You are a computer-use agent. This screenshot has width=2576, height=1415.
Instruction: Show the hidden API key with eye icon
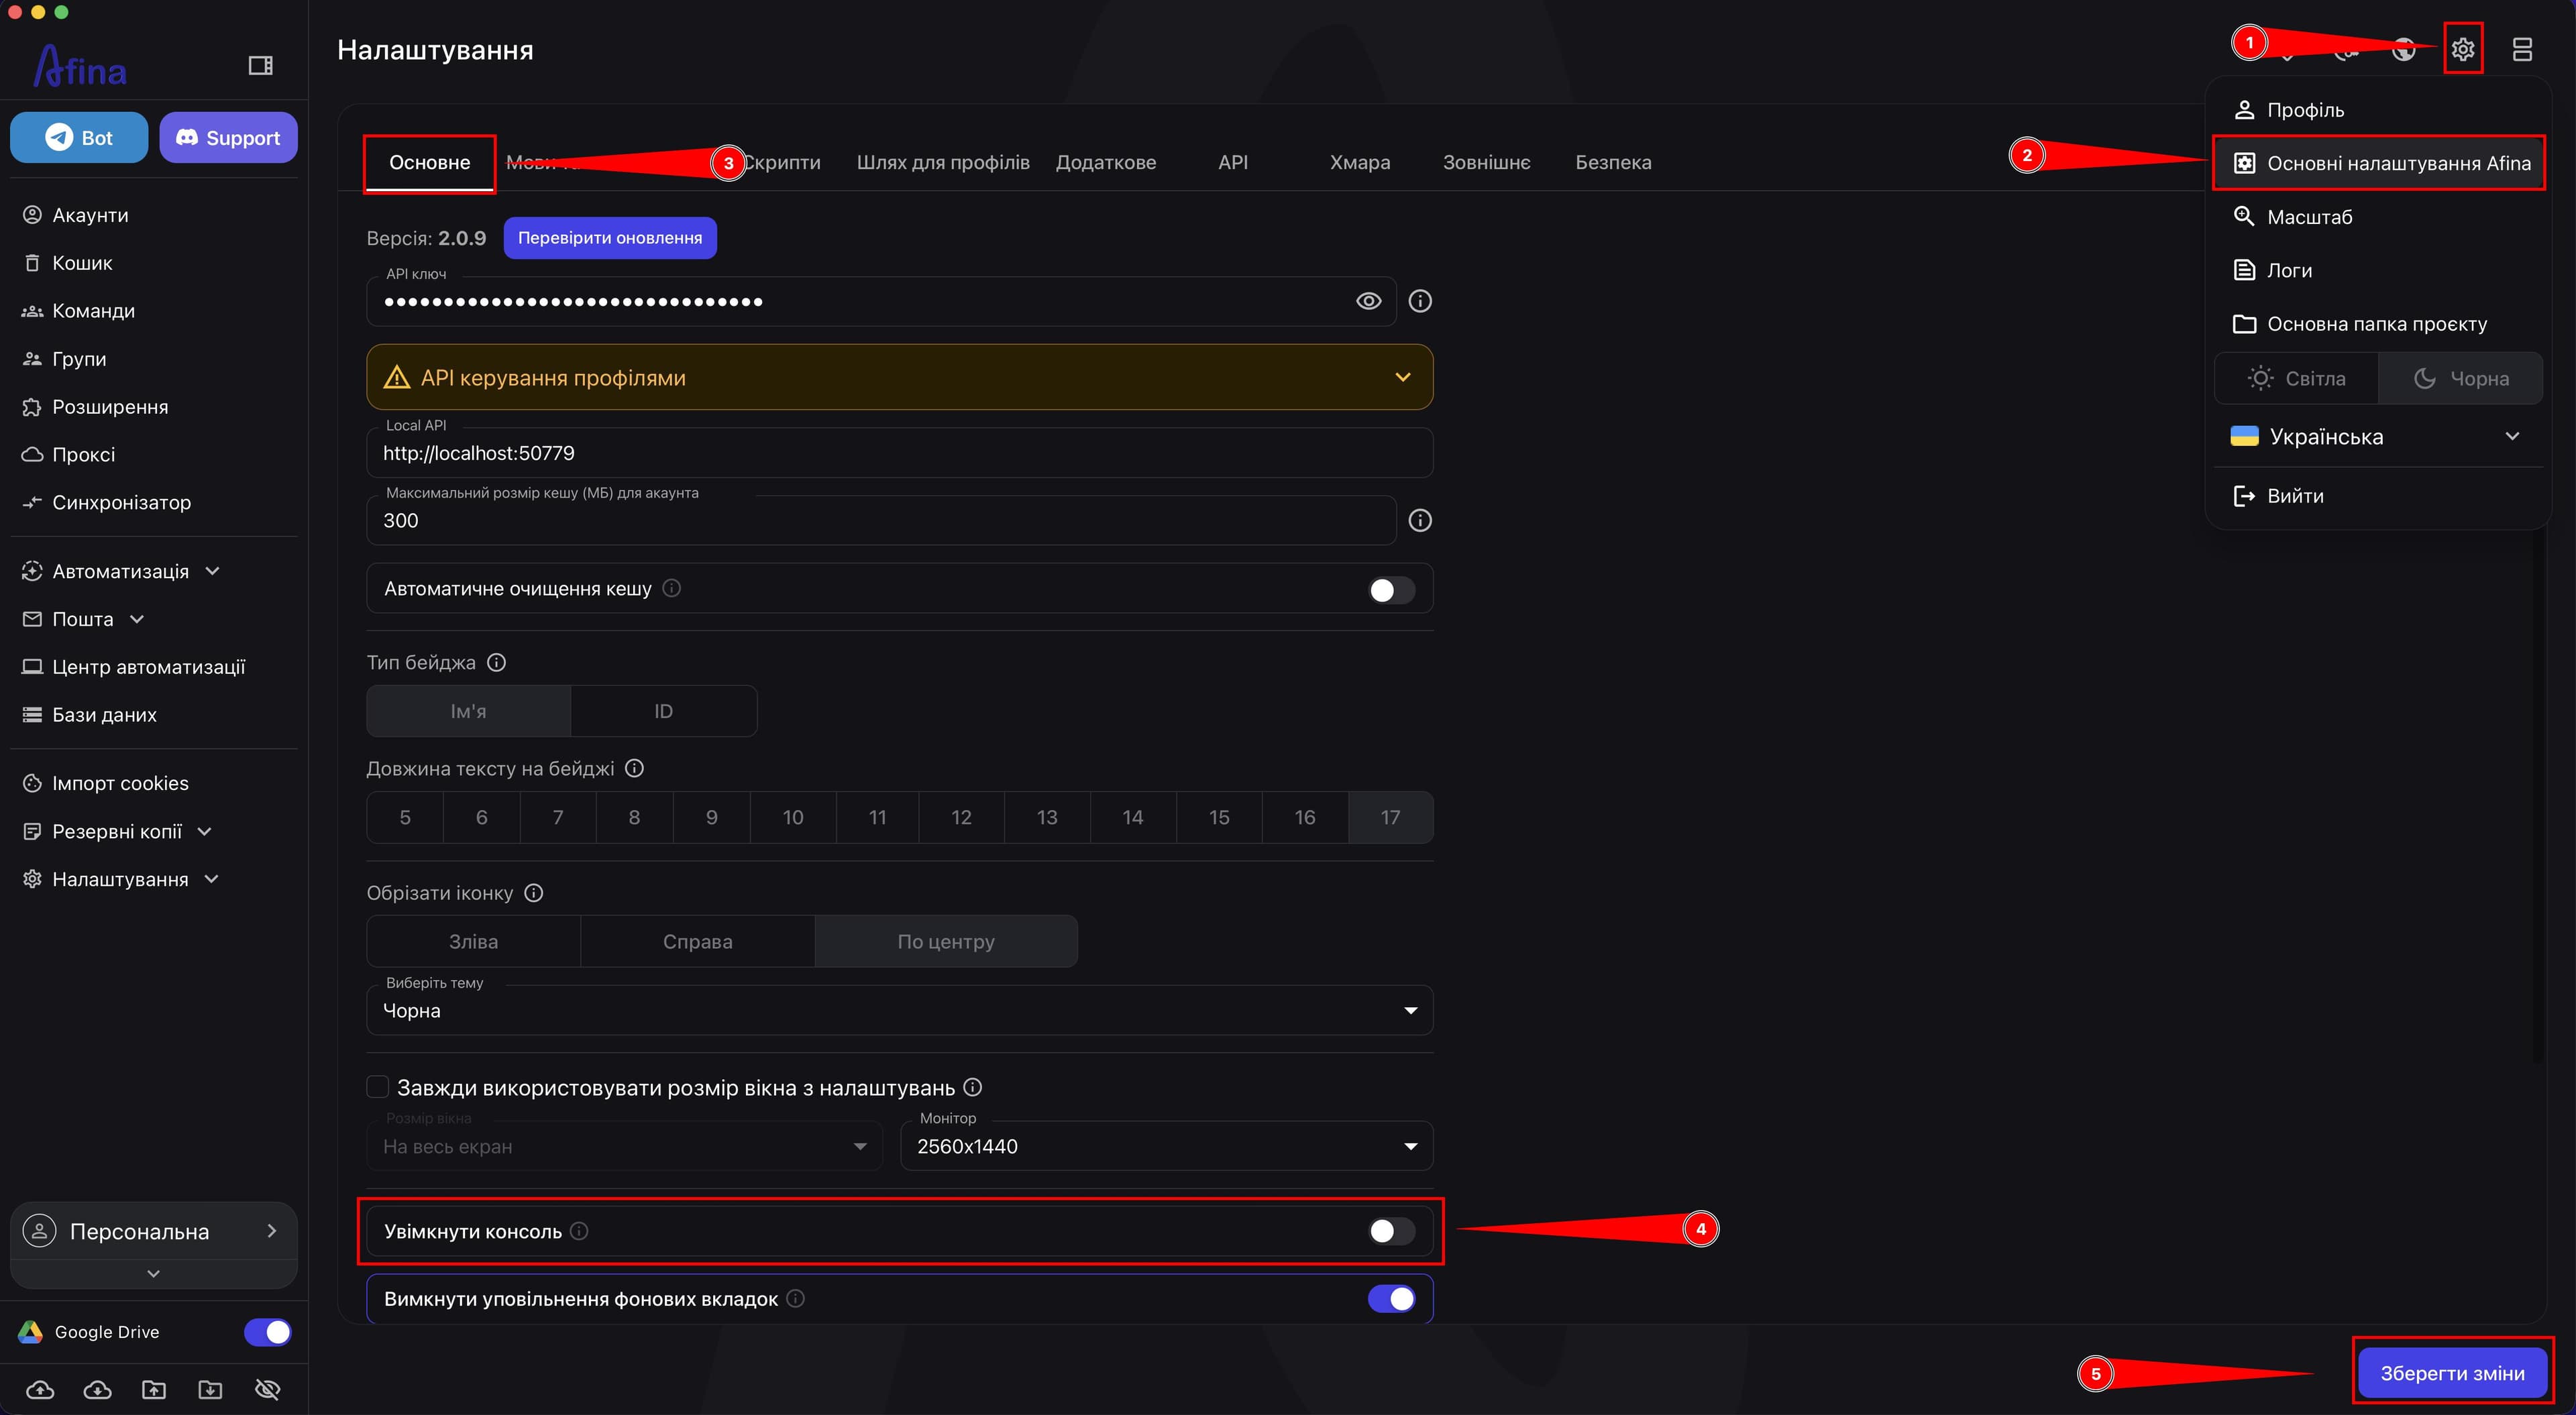[1368, 301]
